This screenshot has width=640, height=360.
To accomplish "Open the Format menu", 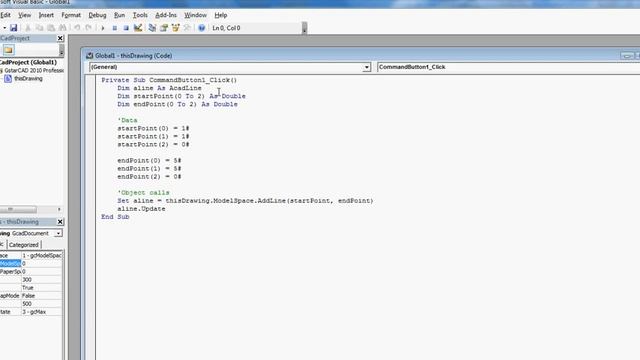I will click(x=71, y=15).
